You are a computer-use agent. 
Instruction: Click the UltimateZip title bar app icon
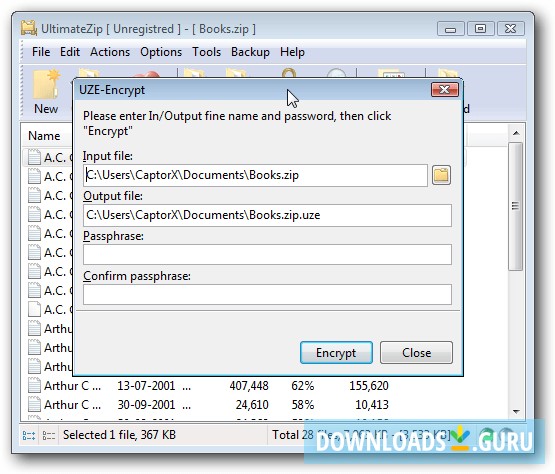coord(29,29)
